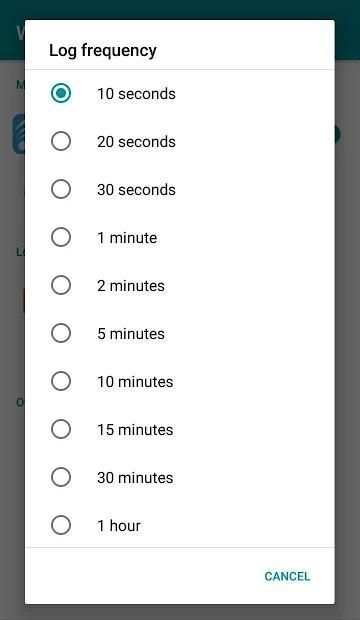Select the 10 seconds radio button
This screenshot has height=620, width=360.
[x=61, y=93]
